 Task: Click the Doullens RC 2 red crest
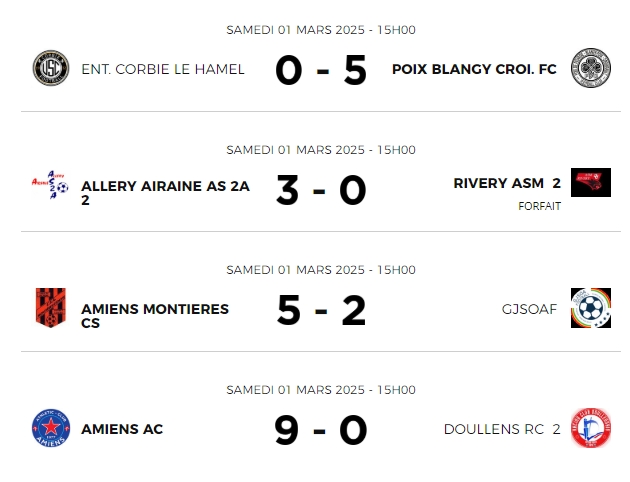point(591,428)
